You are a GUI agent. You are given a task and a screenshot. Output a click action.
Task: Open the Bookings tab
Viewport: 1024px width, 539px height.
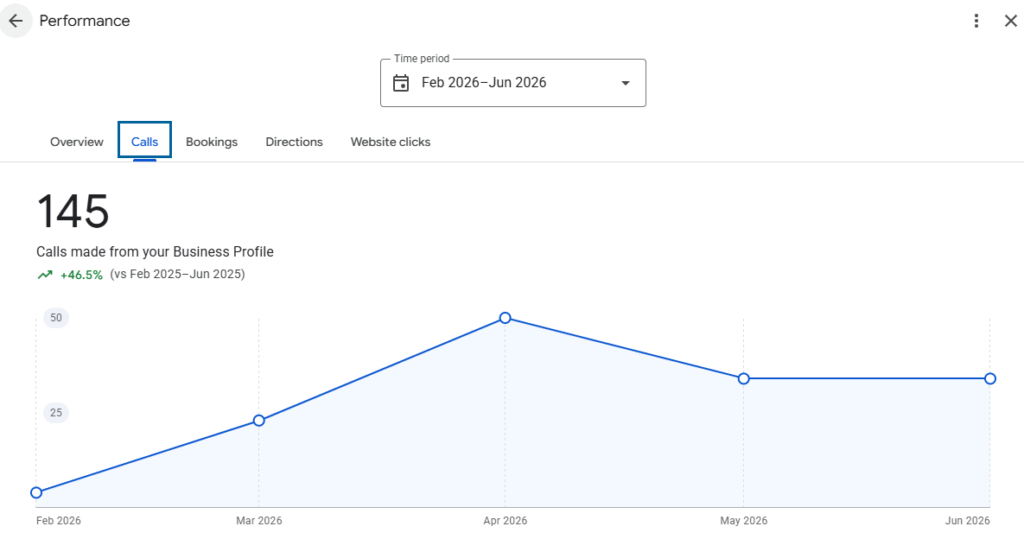[x=212, y=142]
